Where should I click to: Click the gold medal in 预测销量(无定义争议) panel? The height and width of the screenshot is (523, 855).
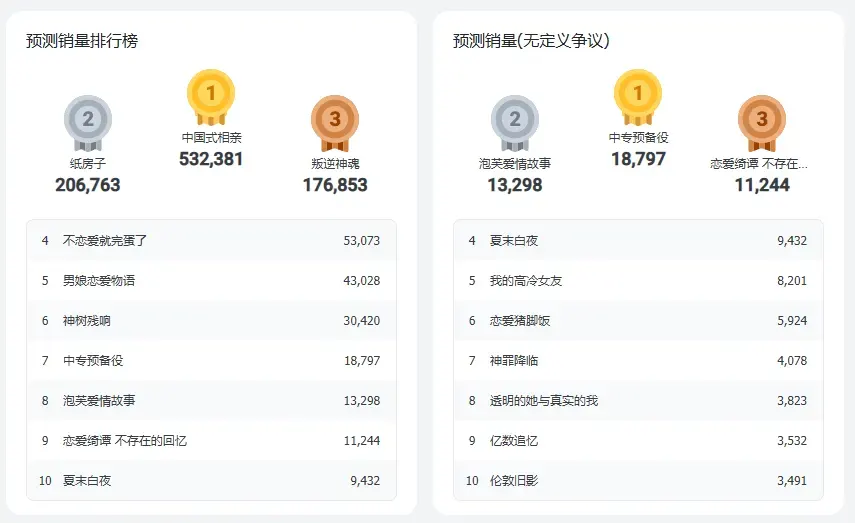[x=638, y=97]
